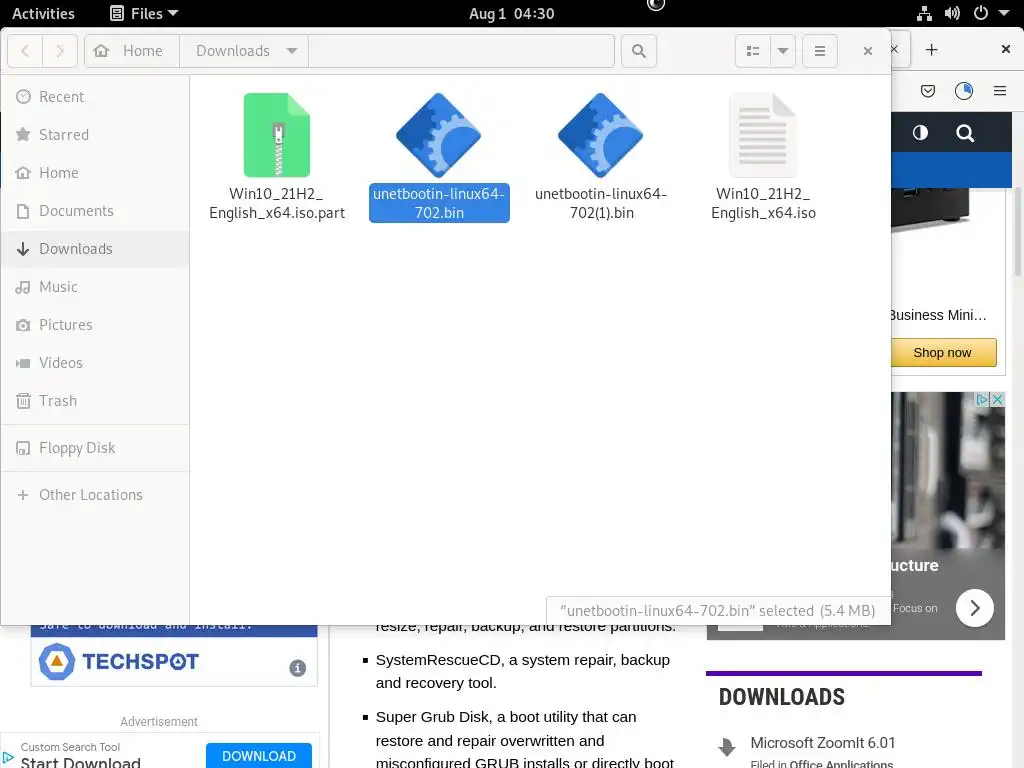Screen dimensions: 1024x768
Task: Click the Win10_21H2_English_x64.iso filename label
Action: pos(763,203)
